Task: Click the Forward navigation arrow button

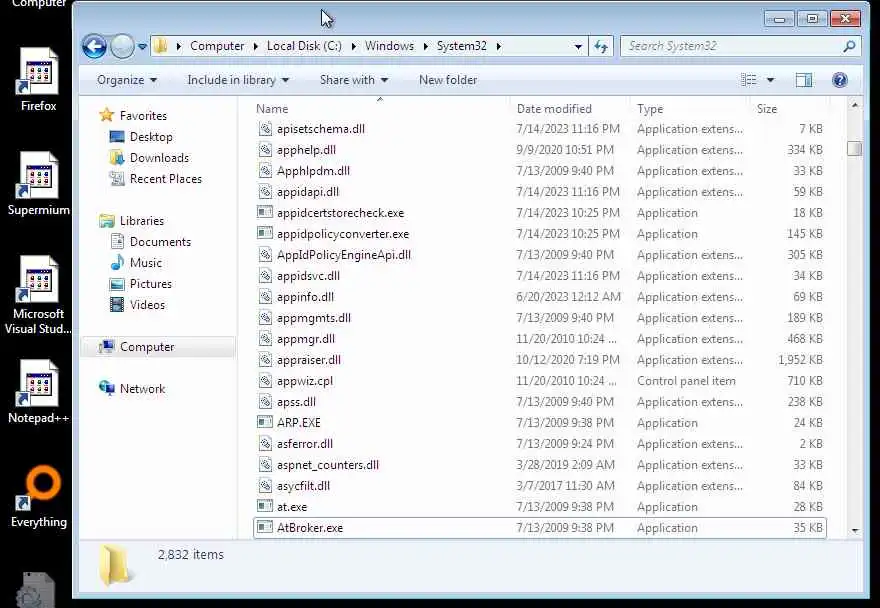Action: 122,46
